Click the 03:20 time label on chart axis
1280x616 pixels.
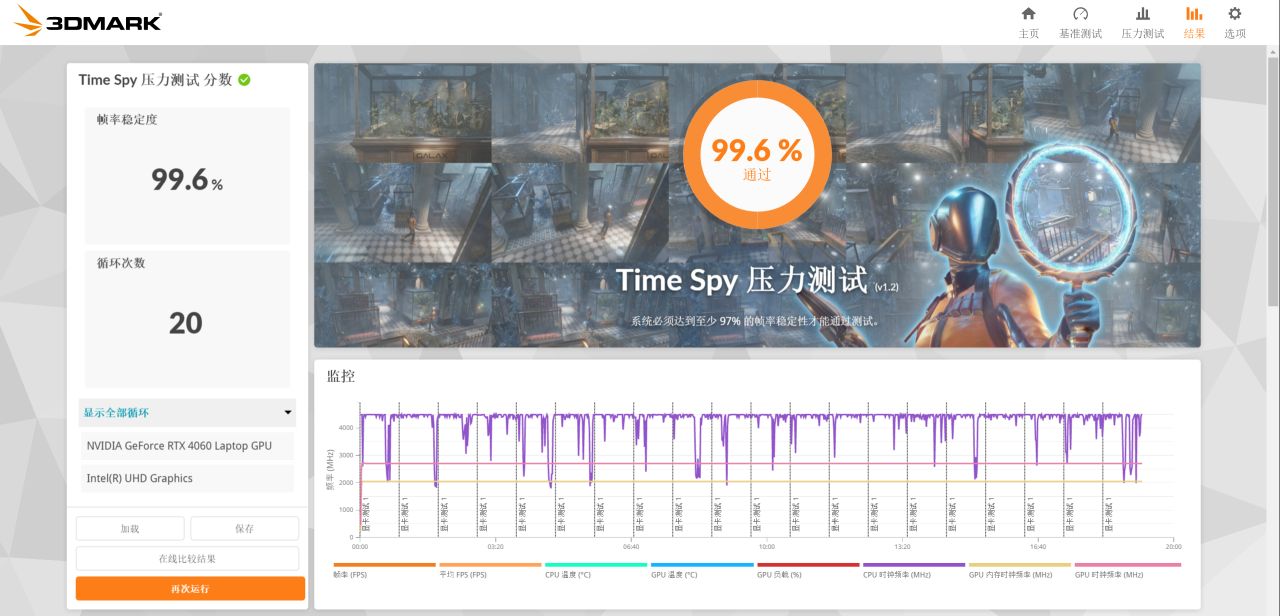click(495, 547)
